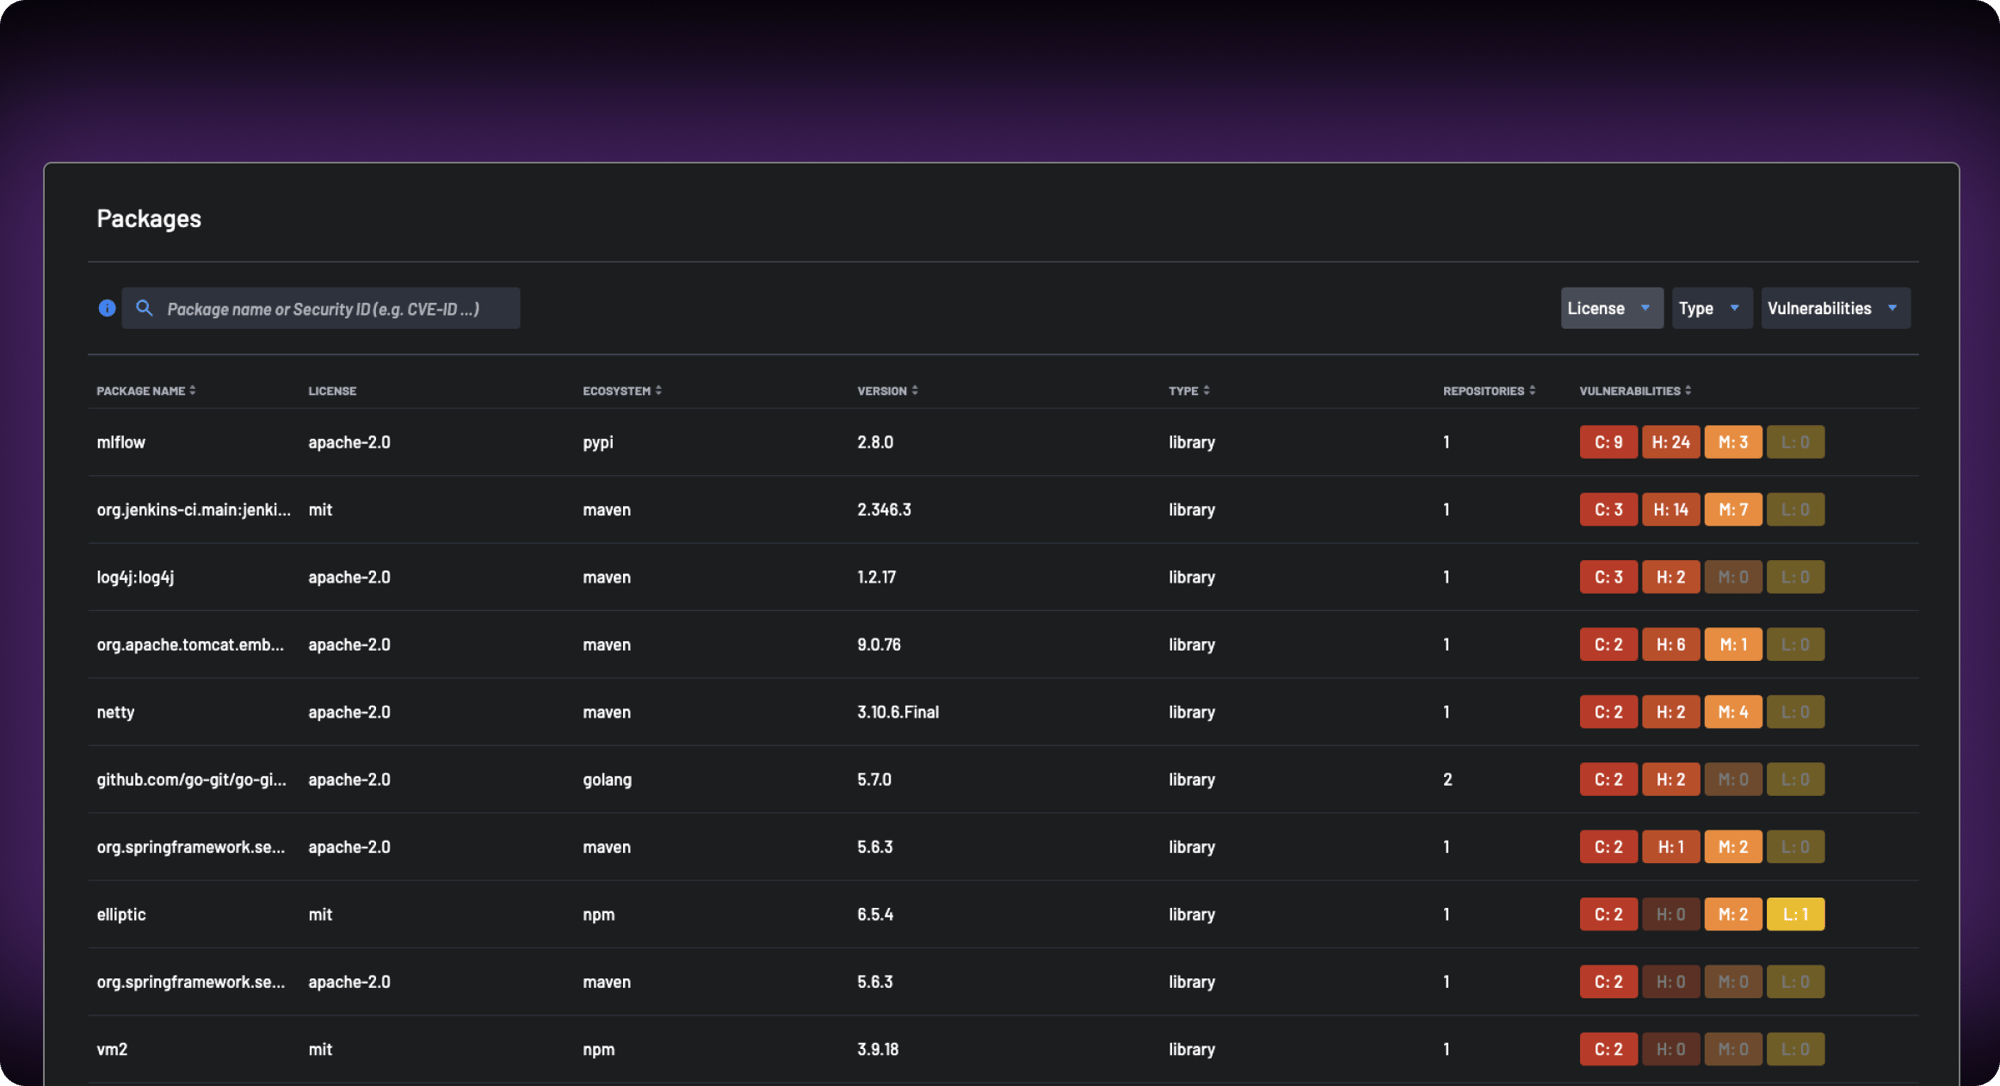This screenshot has width=2000, height=1086.
Task: Click elliptic low L: 1 badge
Action: [x=1795, y=914]
